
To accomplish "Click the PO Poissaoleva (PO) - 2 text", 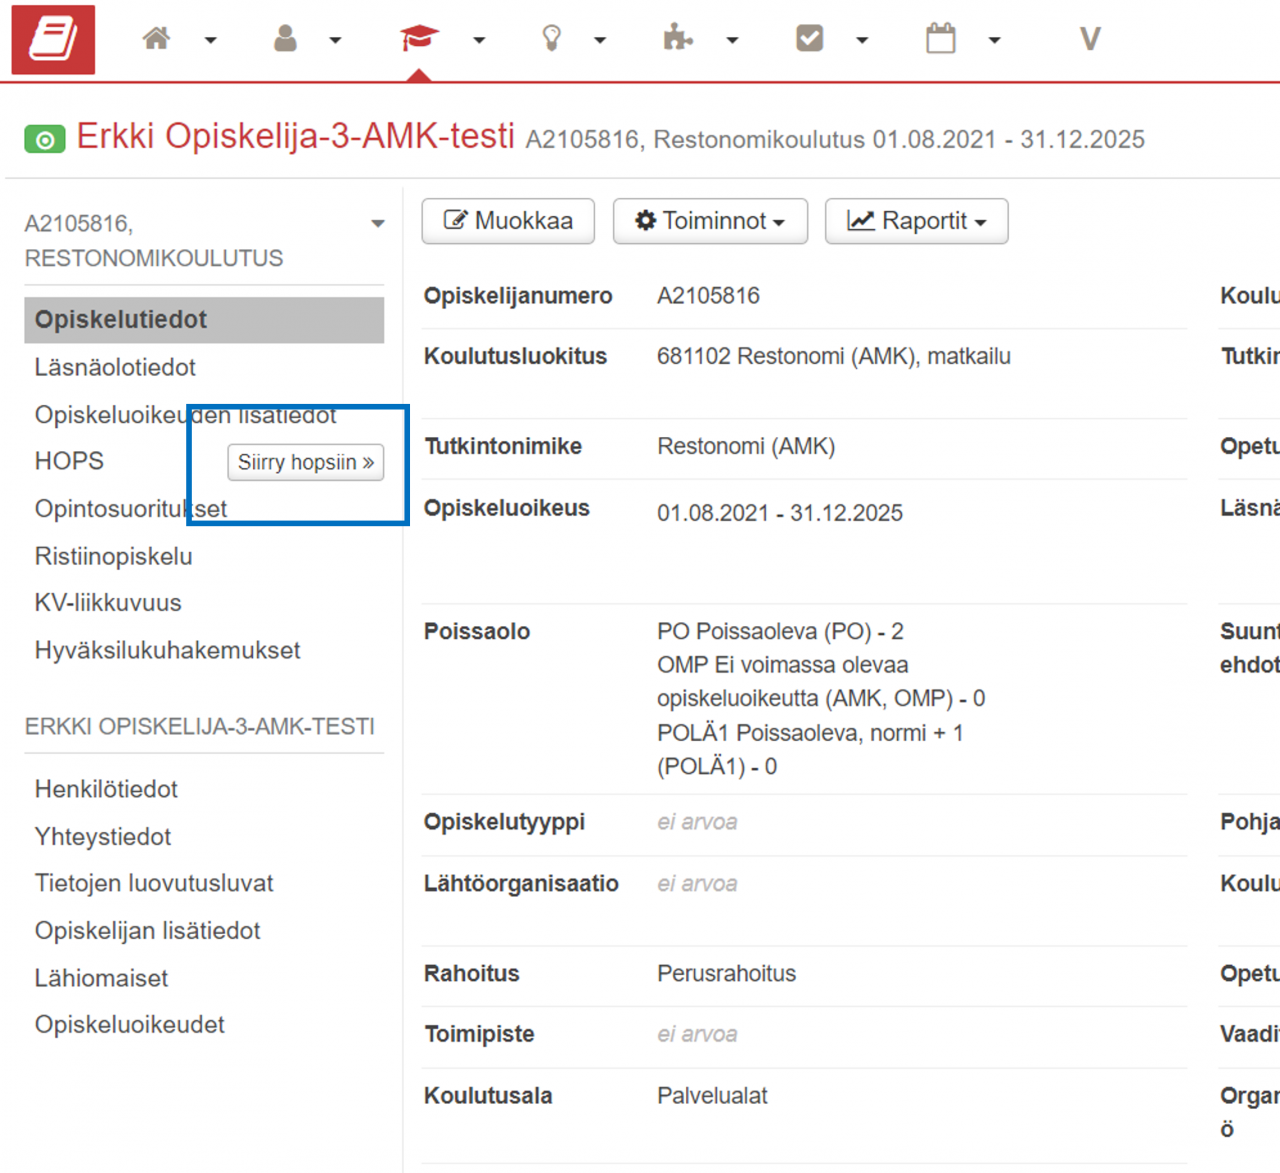I will (780, 632).
